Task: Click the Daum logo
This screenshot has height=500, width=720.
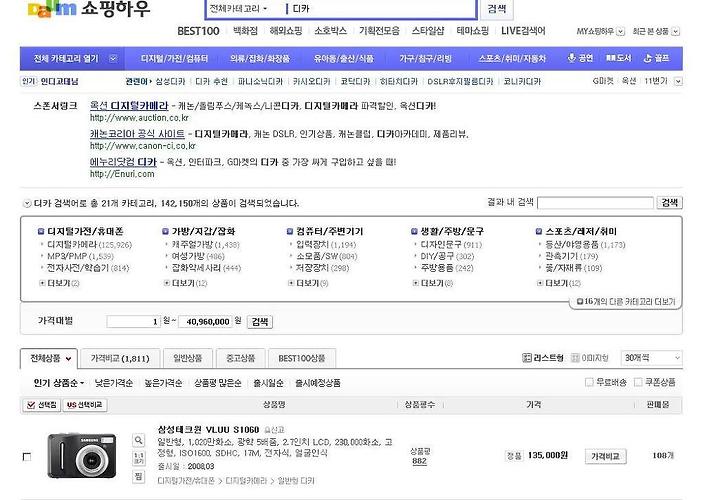Action: 52,9
